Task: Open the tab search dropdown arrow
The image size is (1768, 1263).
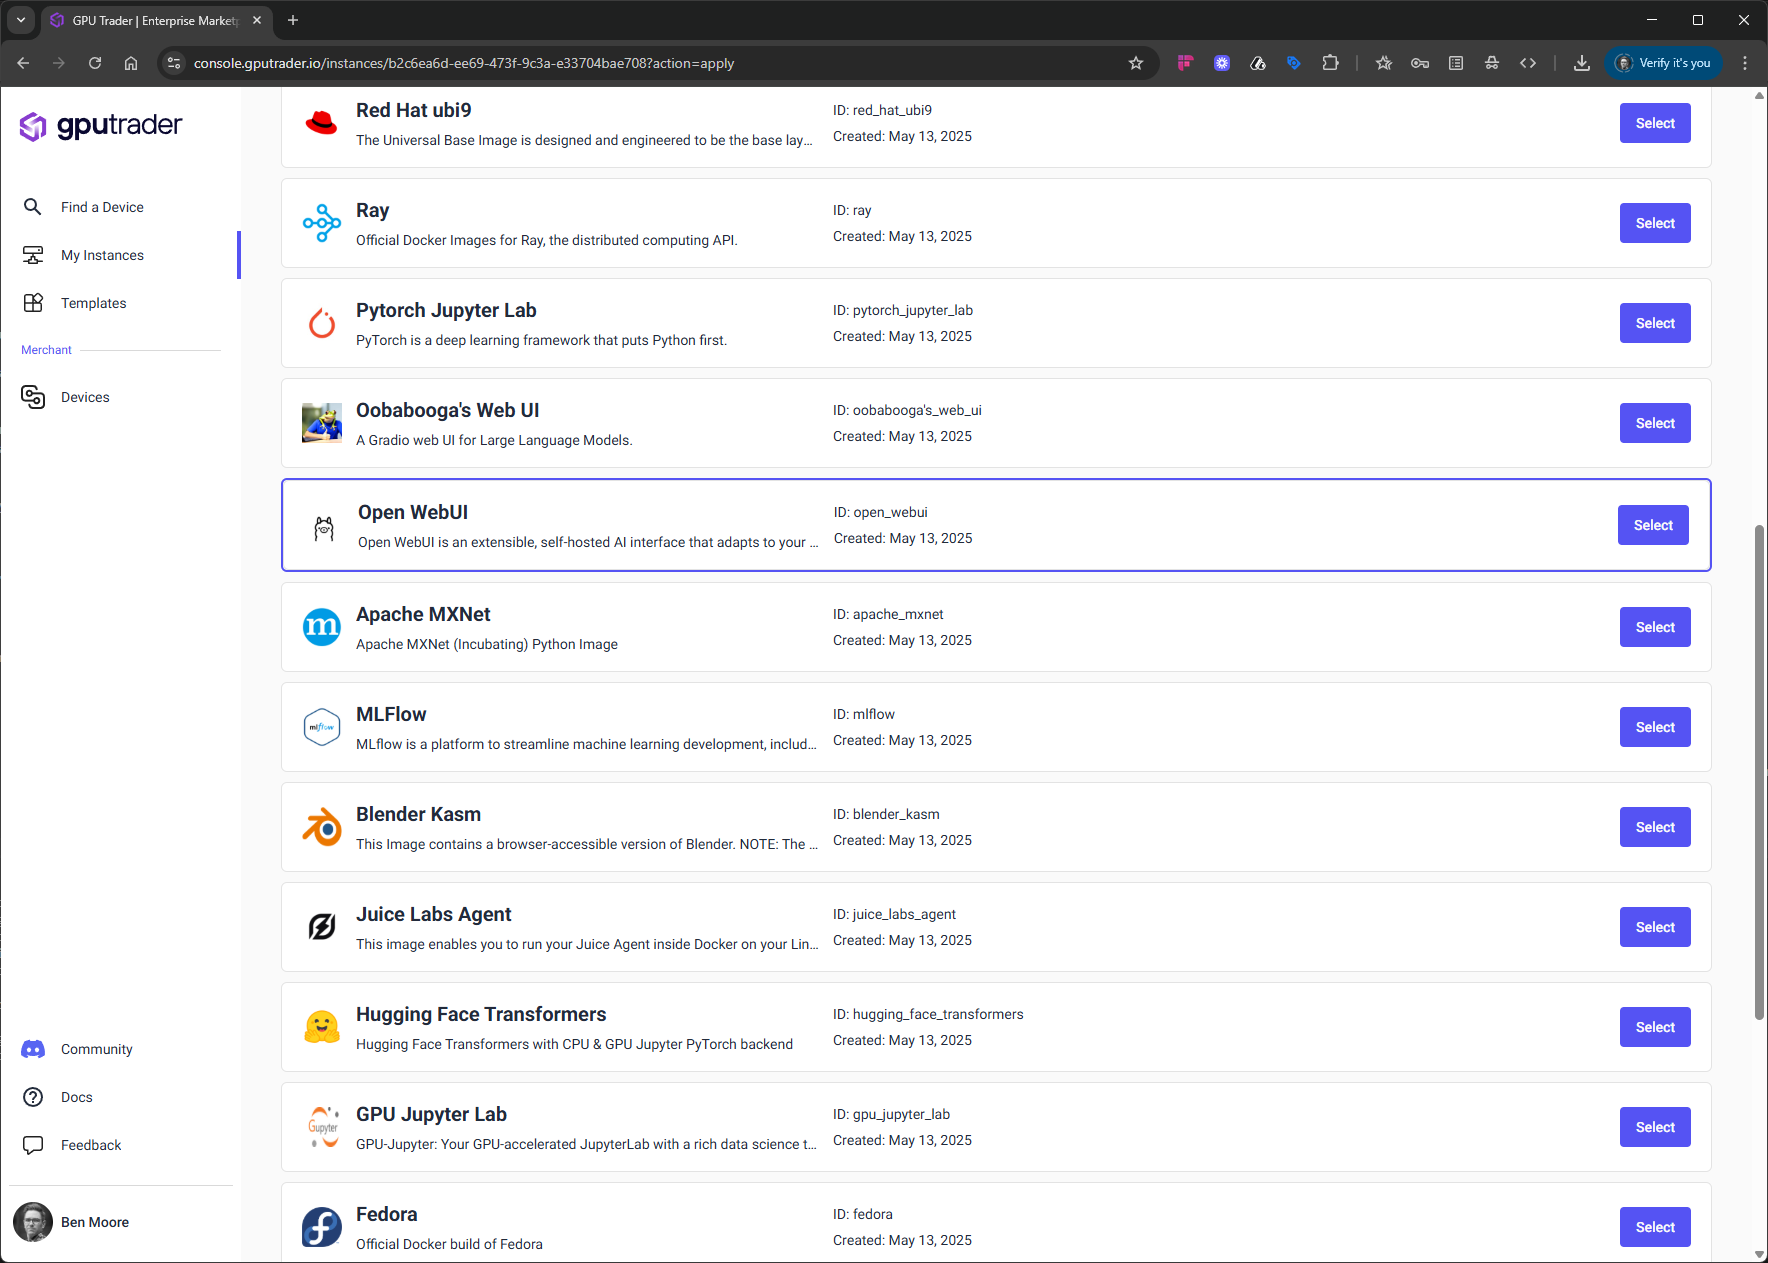Action: click(x=20, y=20)
